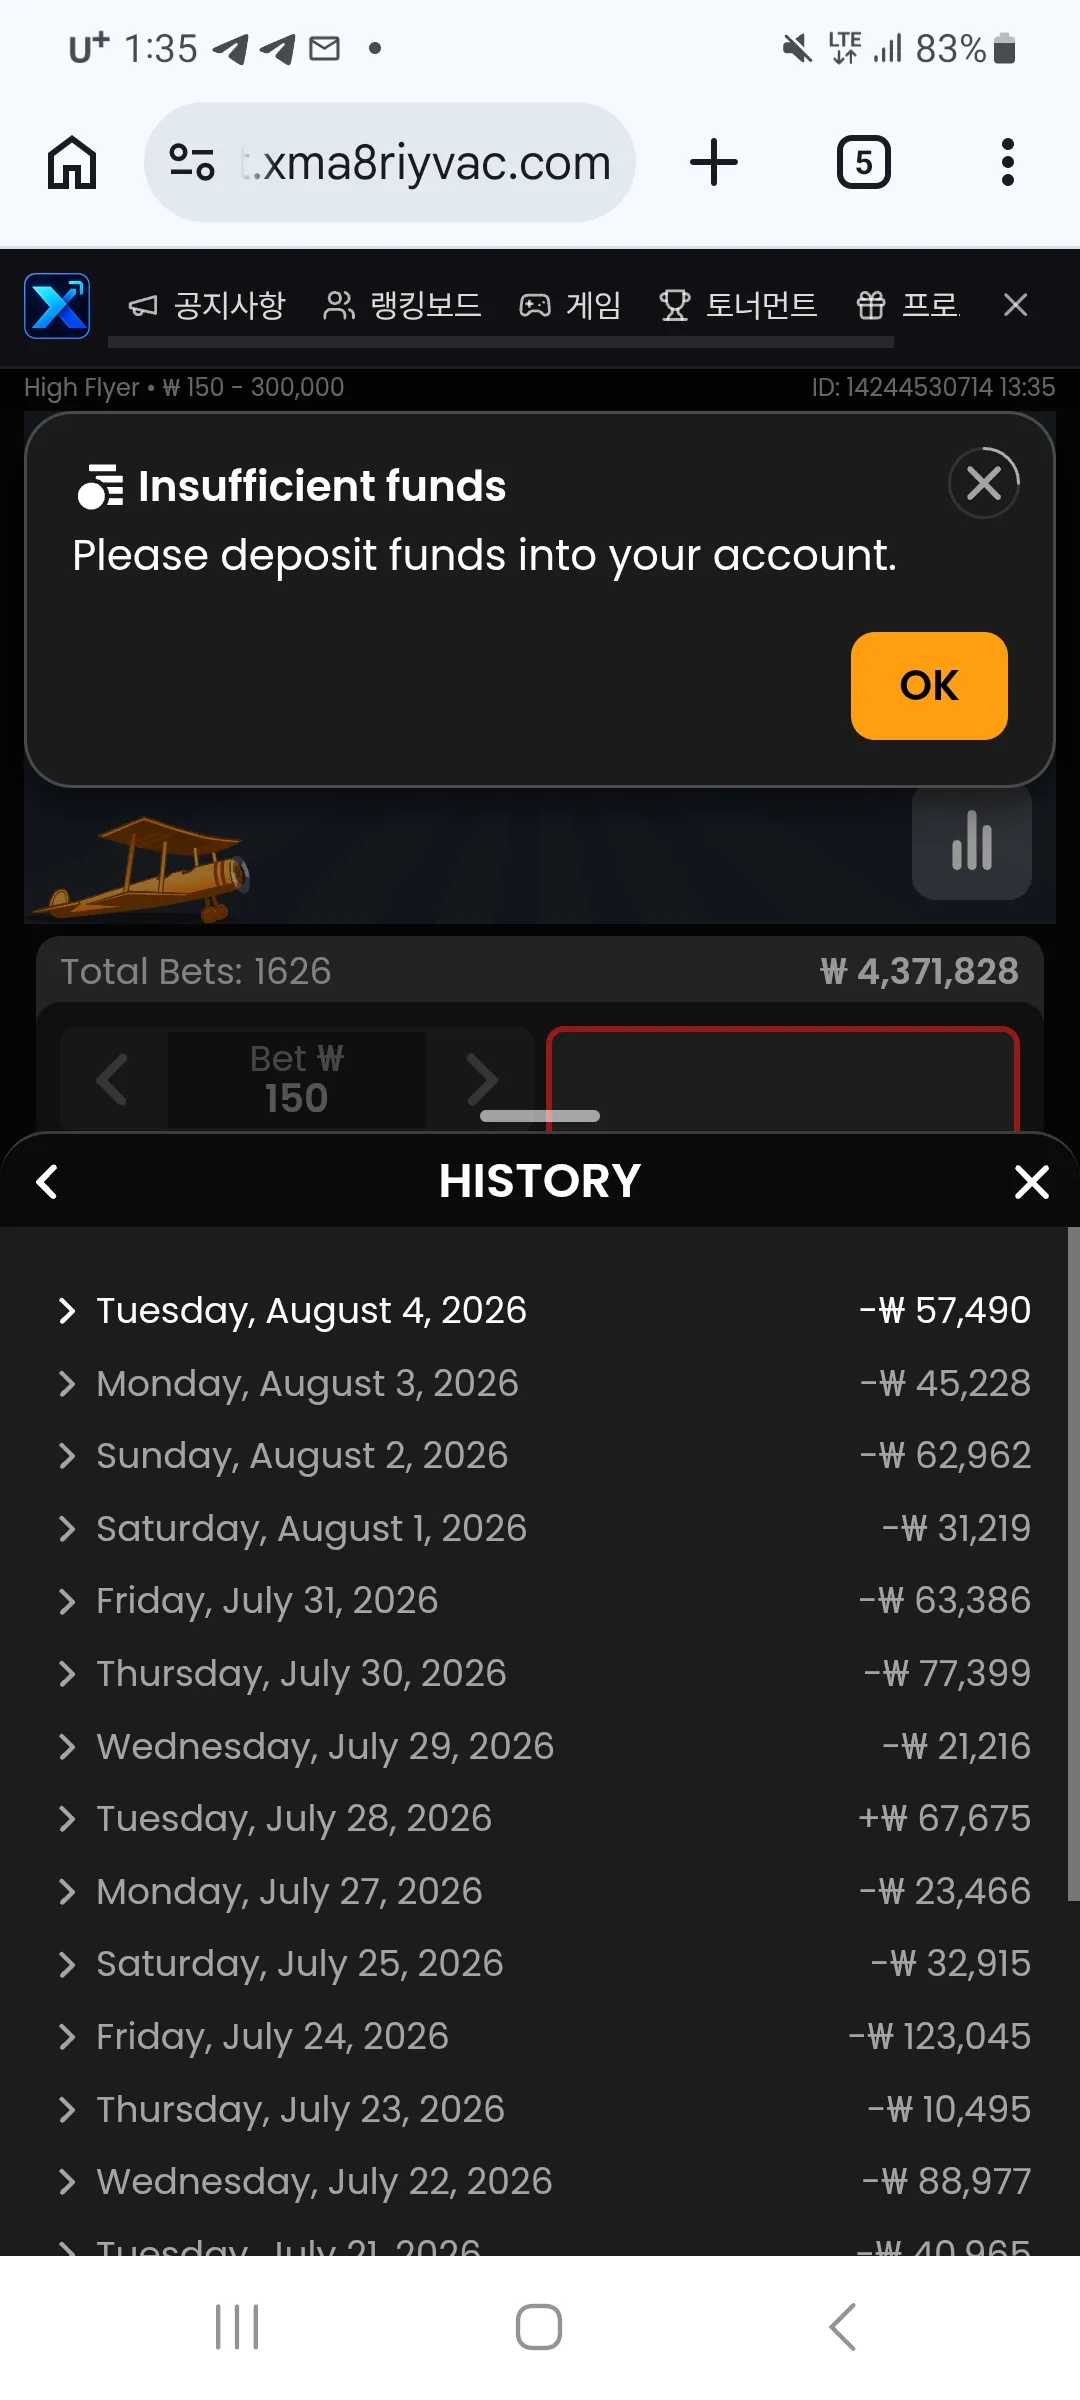Expand Friday, July 24, 2026 entry
Screen dimensions: 1080x2400
pos(543,2036)
